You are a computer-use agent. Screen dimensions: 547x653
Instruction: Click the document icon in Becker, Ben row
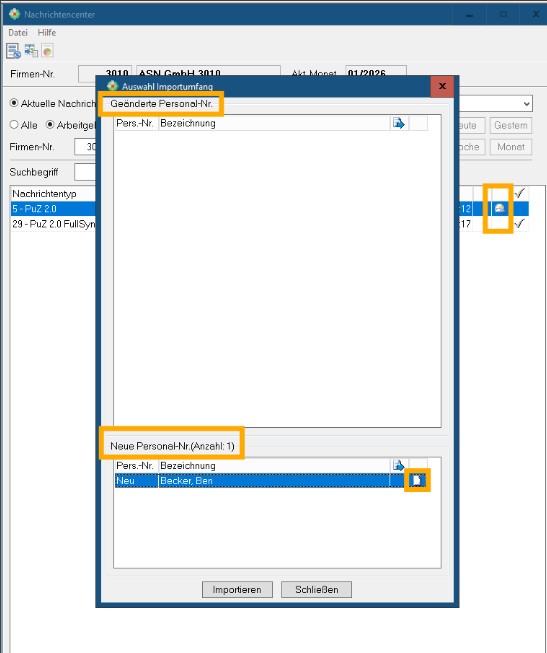[417, 481]
